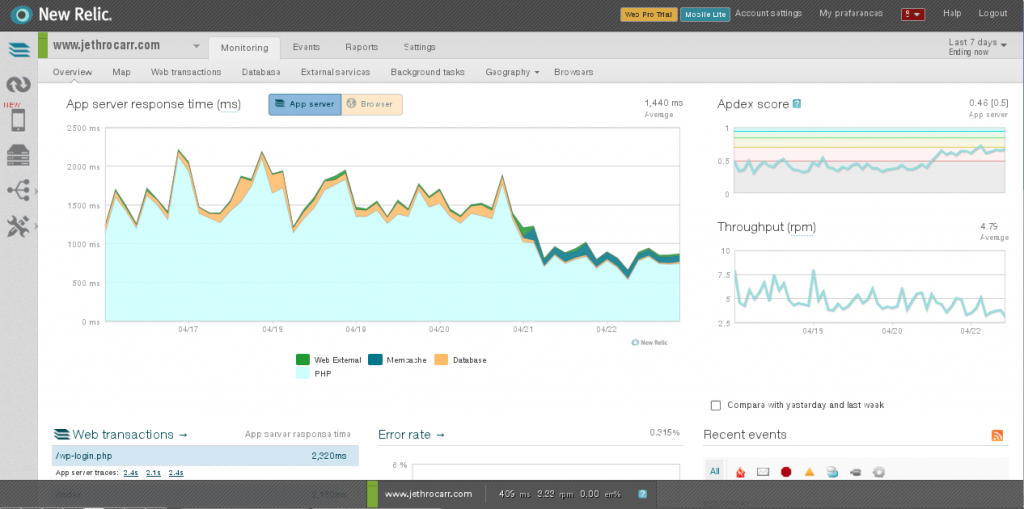Click the Web transactions stack icon
Image resolution: width=1024 pixels, height=509 pixels.
[61, 435]
